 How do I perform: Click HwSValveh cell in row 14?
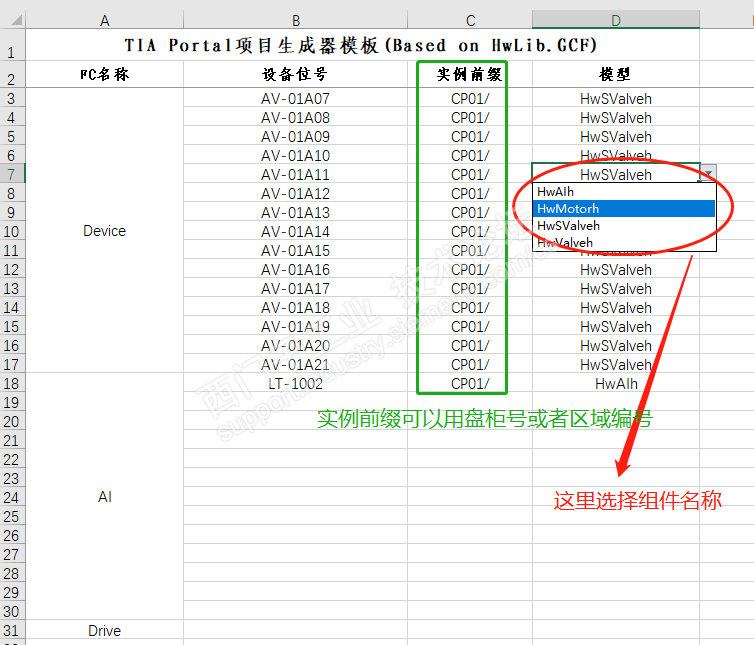(x=616, y=307)
